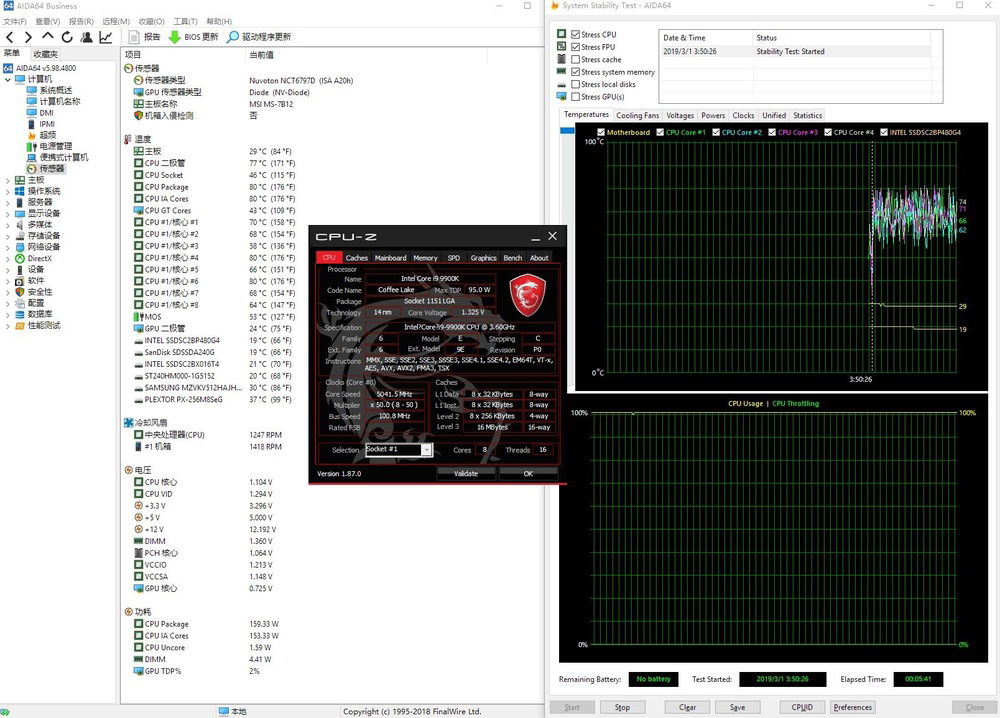
Task: Toggle the Stress FPU checkbox
Action: click(575, 47)
